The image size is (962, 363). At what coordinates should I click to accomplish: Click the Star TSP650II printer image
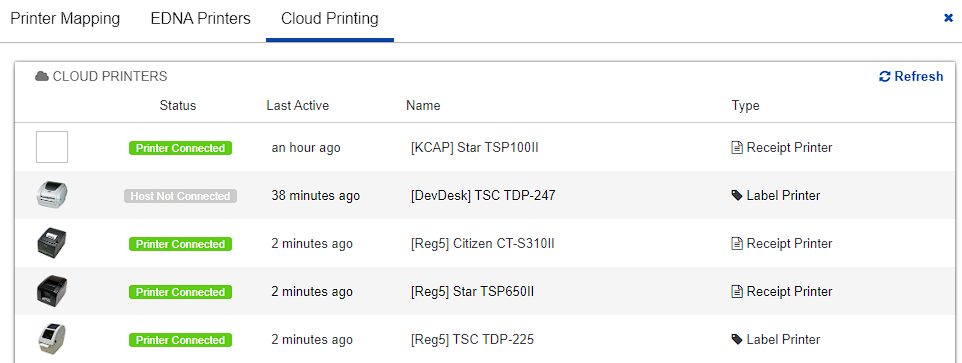(x=52, y=291)
